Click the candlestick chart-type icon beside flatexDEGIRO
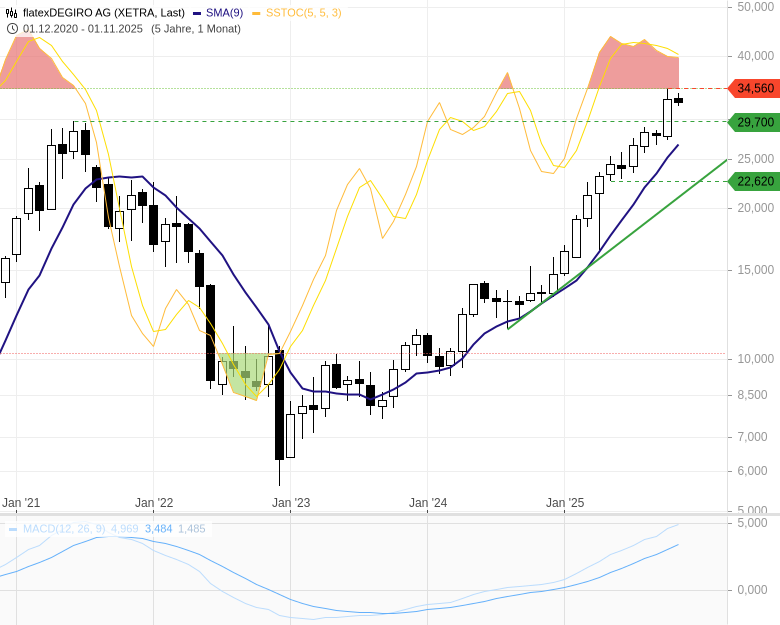Image resolution: width=780 pixels, height=625 pixels. pyautogui.click(x=12, y=13)
